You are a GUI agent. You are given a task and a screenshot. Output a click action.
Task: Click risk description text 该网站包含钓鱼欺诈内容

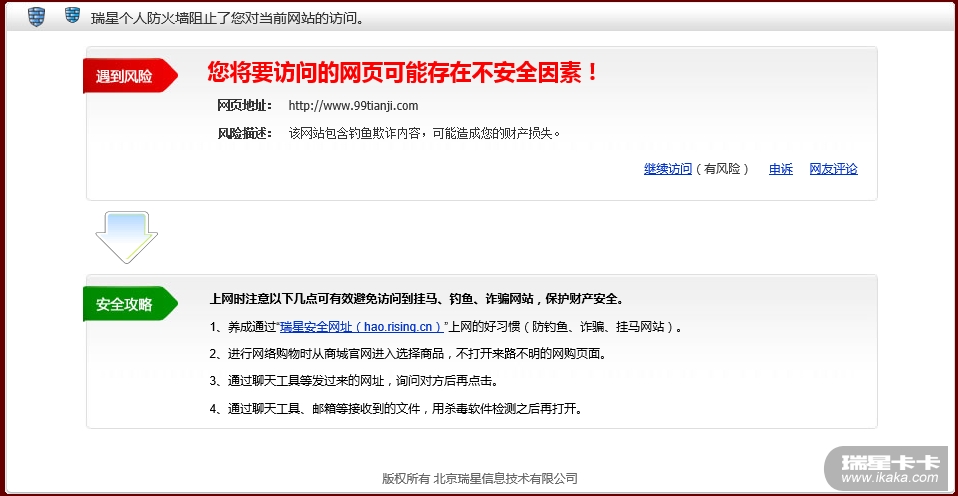point(425,133)
